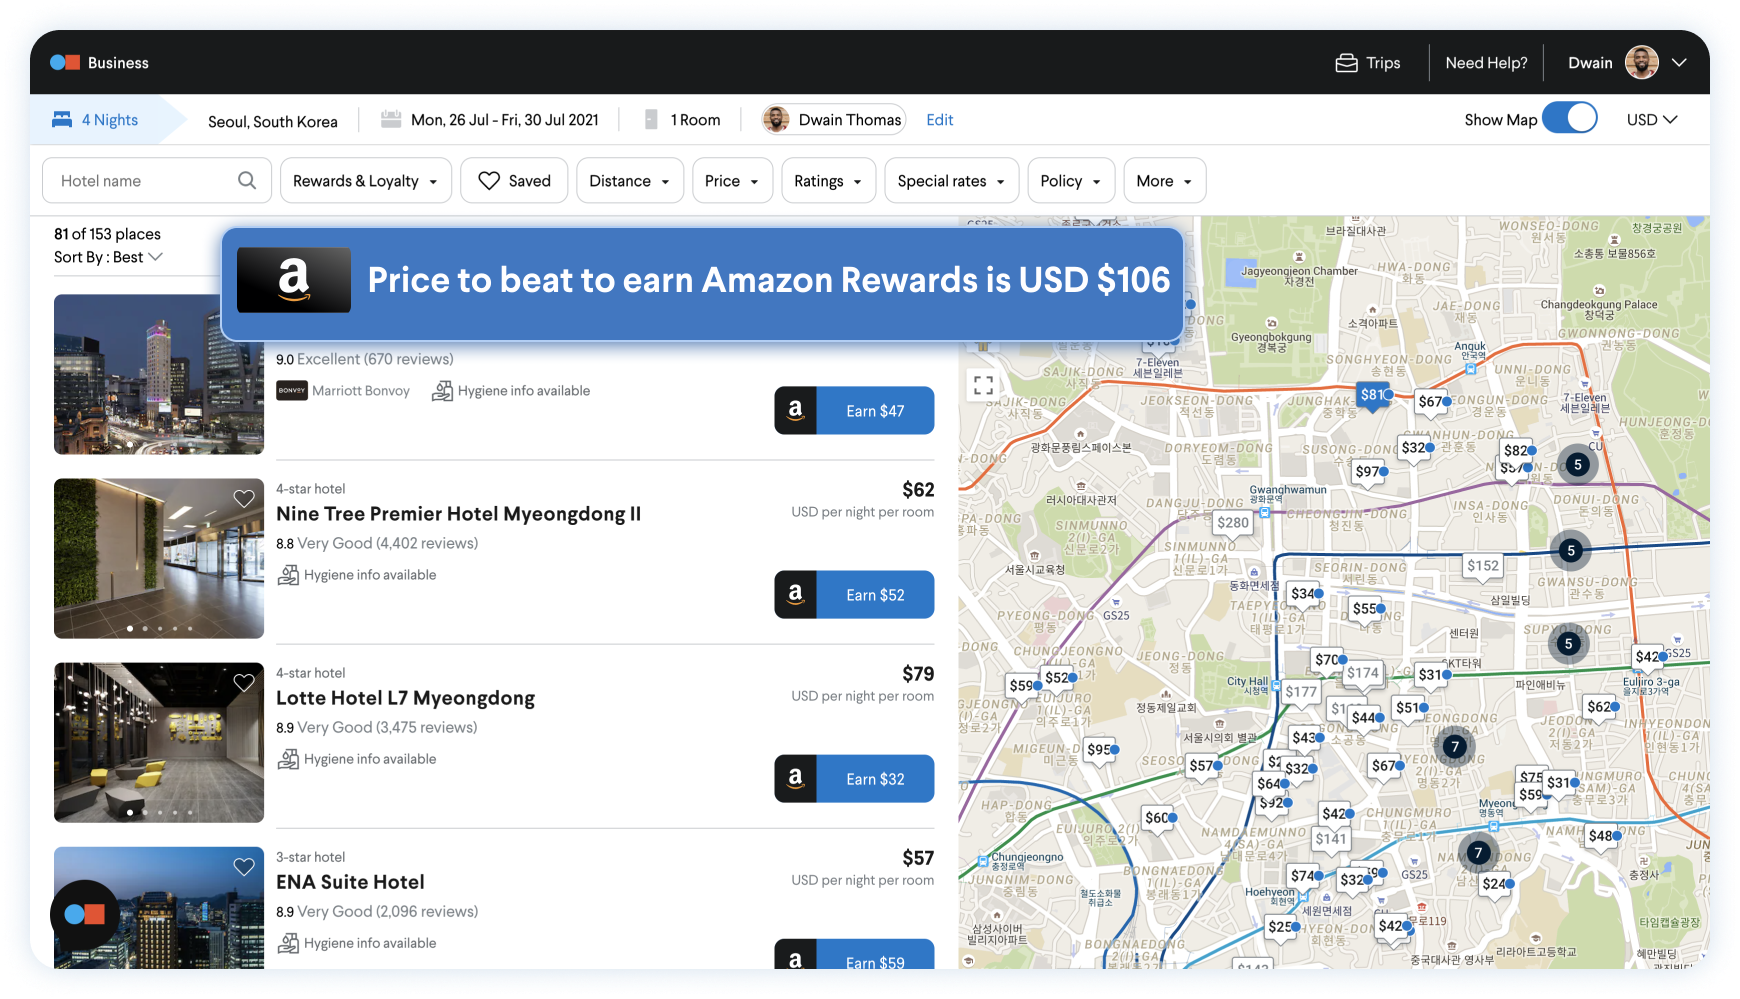Open the Dwain Thomas traveler chip

click(834, 119)
